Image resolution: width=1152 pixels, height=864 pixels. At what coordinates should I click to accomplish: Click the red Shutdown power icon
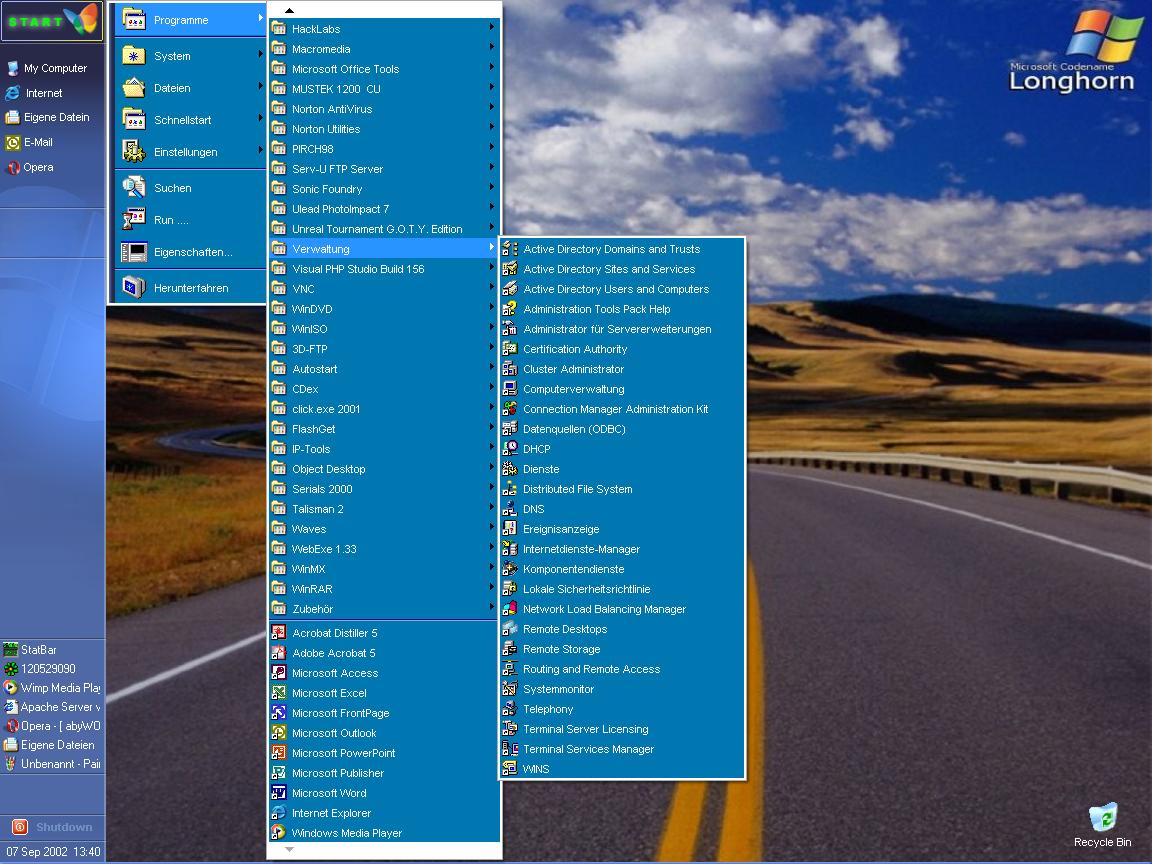19,827
